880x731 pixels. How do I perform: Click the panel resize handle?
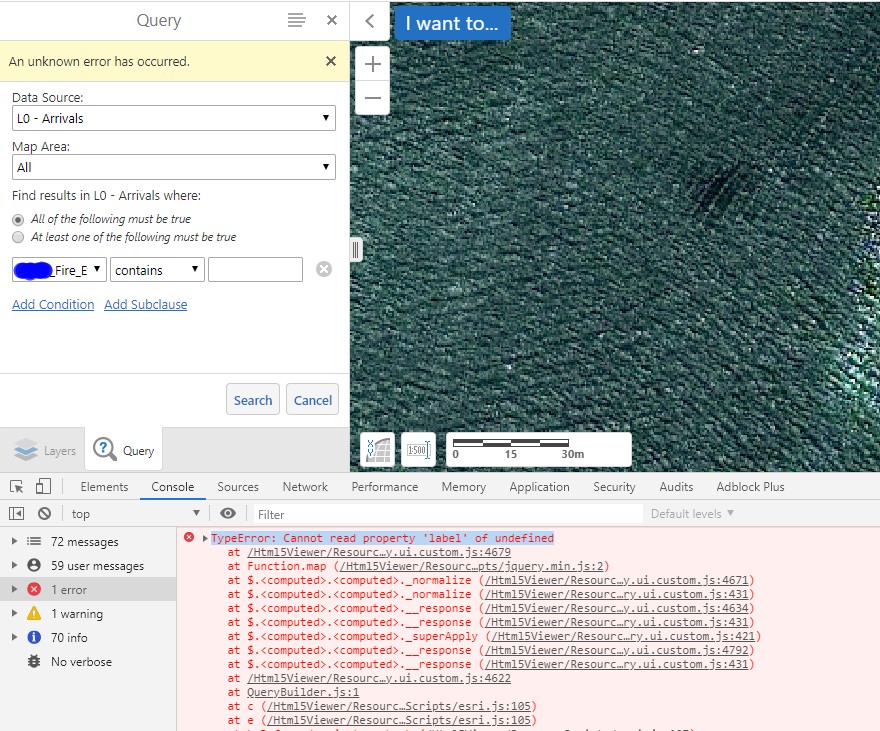coord(355,250)
